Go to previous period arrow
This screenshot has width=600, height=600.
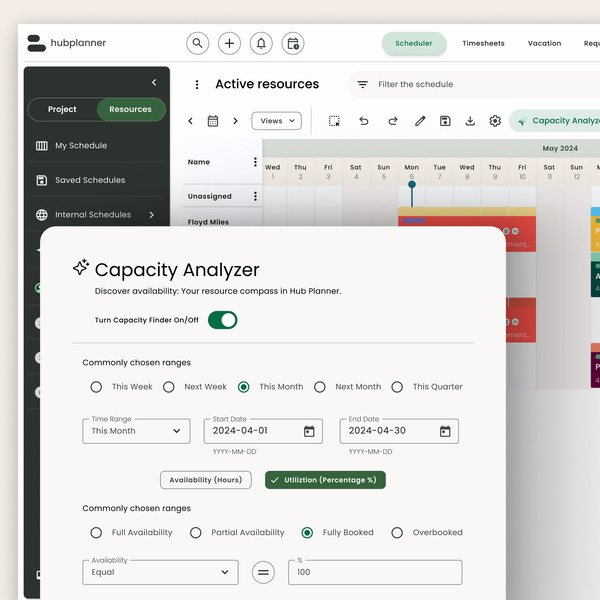tap(191, 121)
